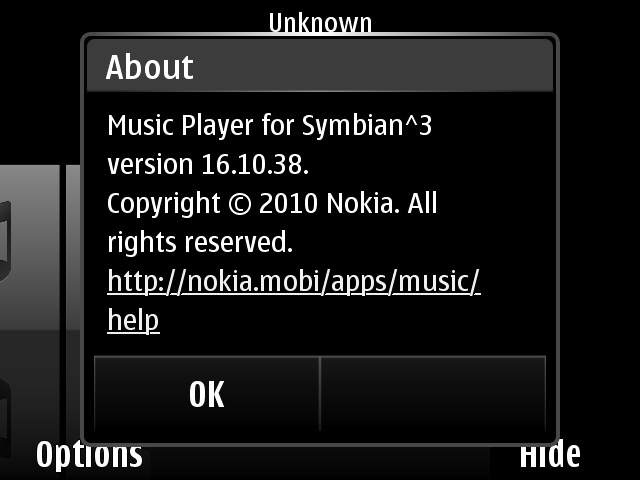Click the version 16.10.38 text
The height and width of the screenshot is (480, 640).
[x=208, y=164]
